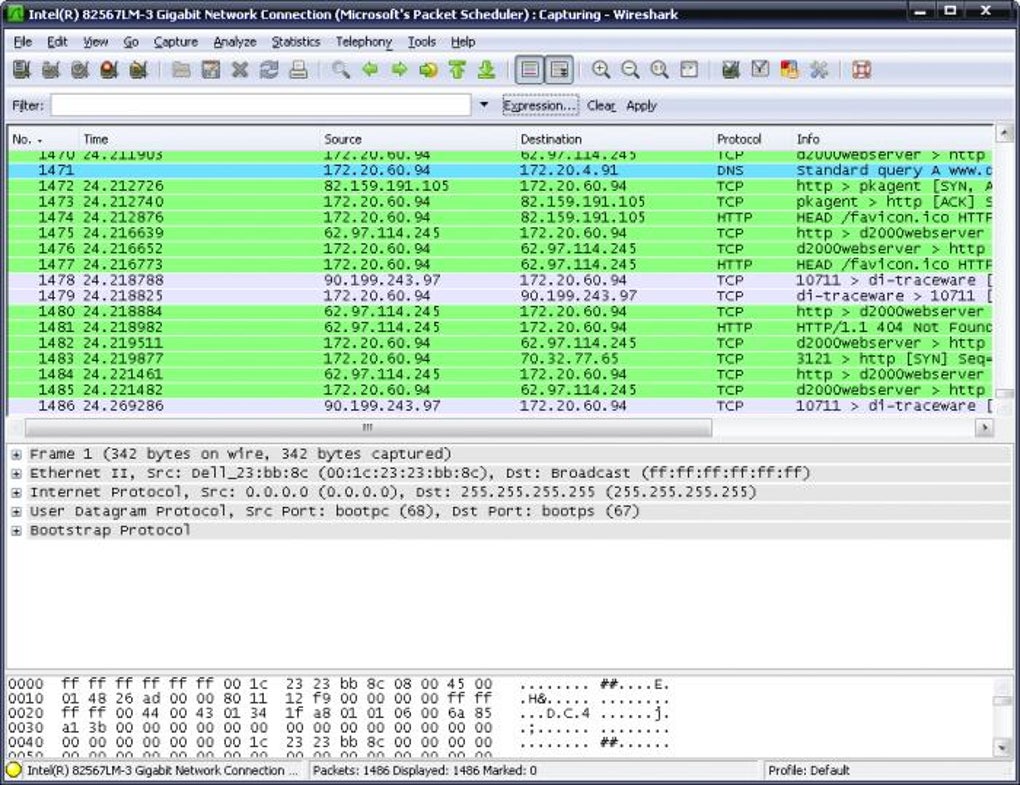Expand the Ethernet II tree node
1020x785 pixels.
click(x=16, y=473)
